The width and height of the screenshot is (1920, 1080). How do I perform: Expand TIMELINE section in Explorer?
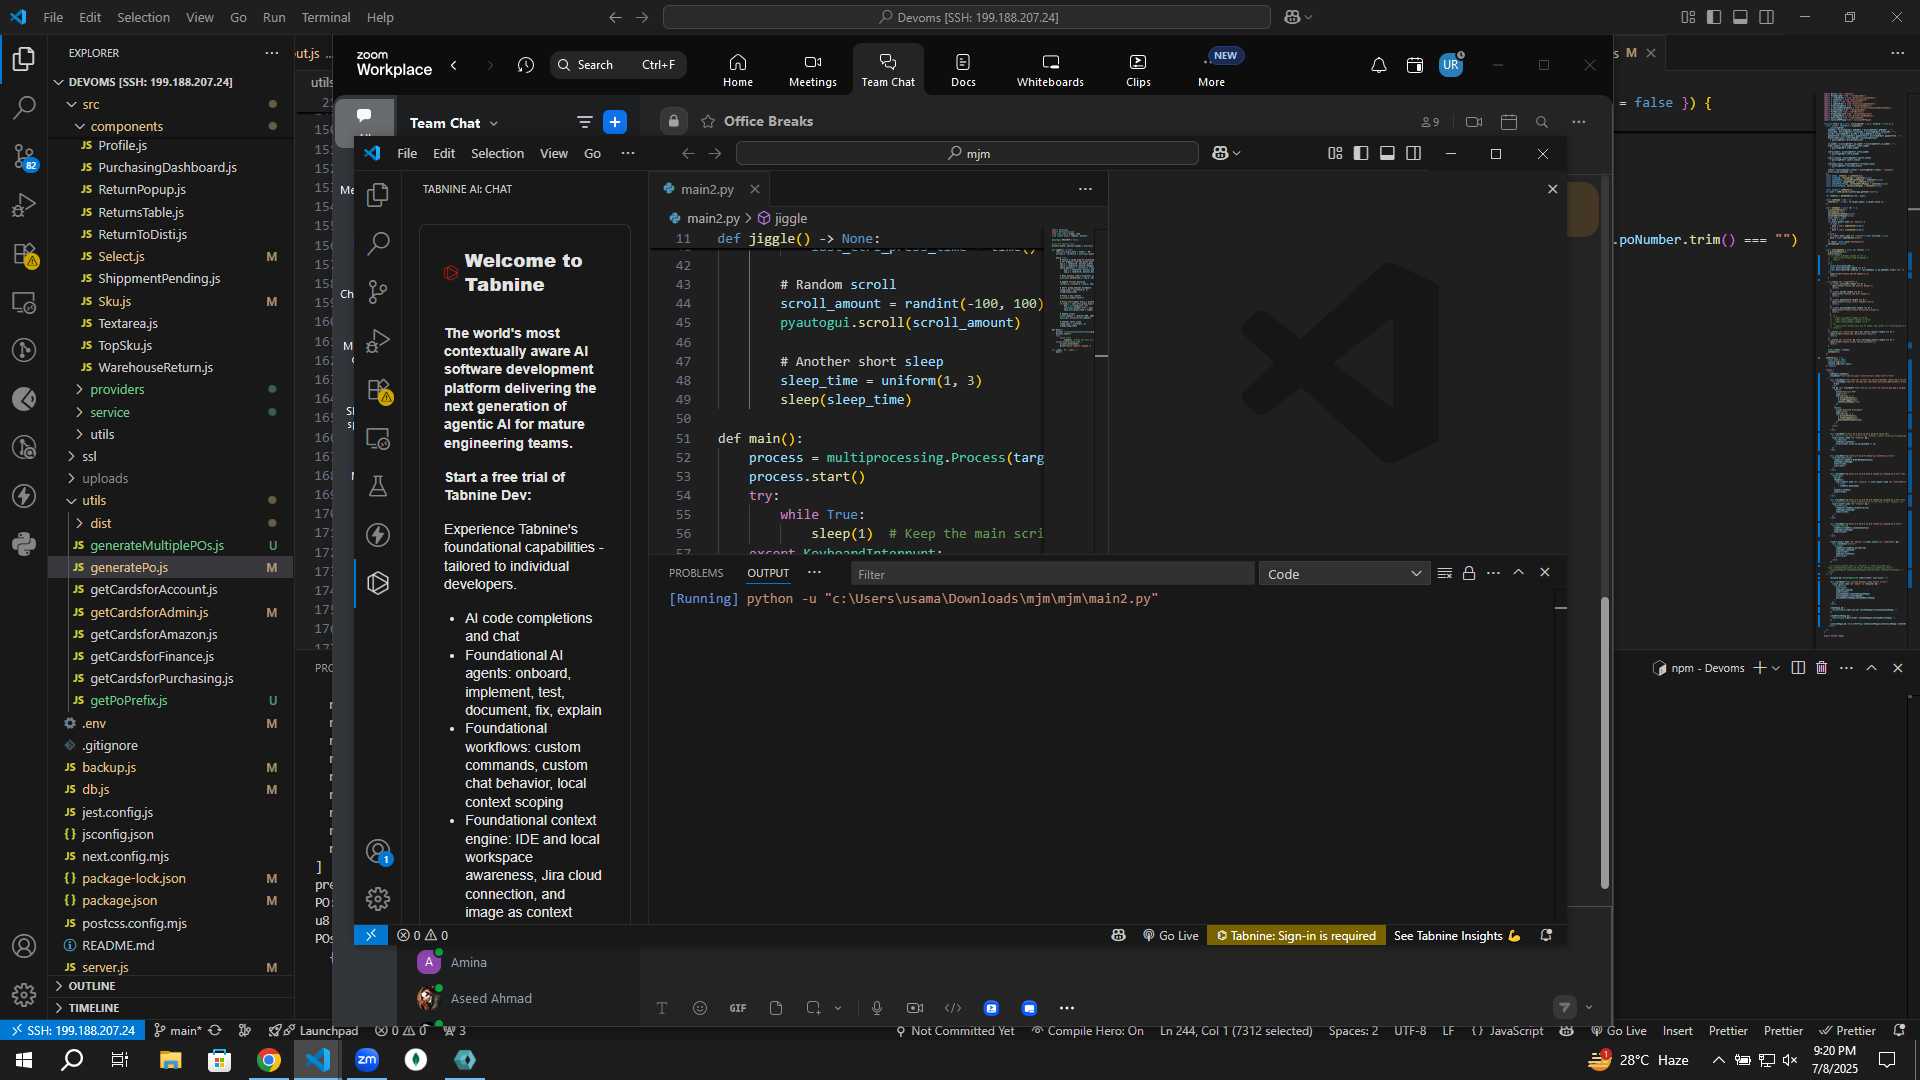94,1008
